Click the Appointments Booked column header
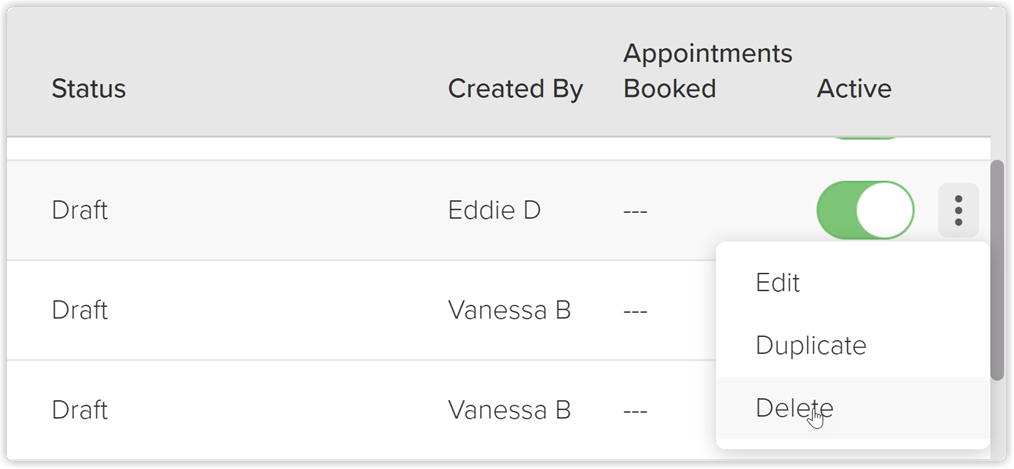This screenshot has height=469, width=1014. coord(707,71)
